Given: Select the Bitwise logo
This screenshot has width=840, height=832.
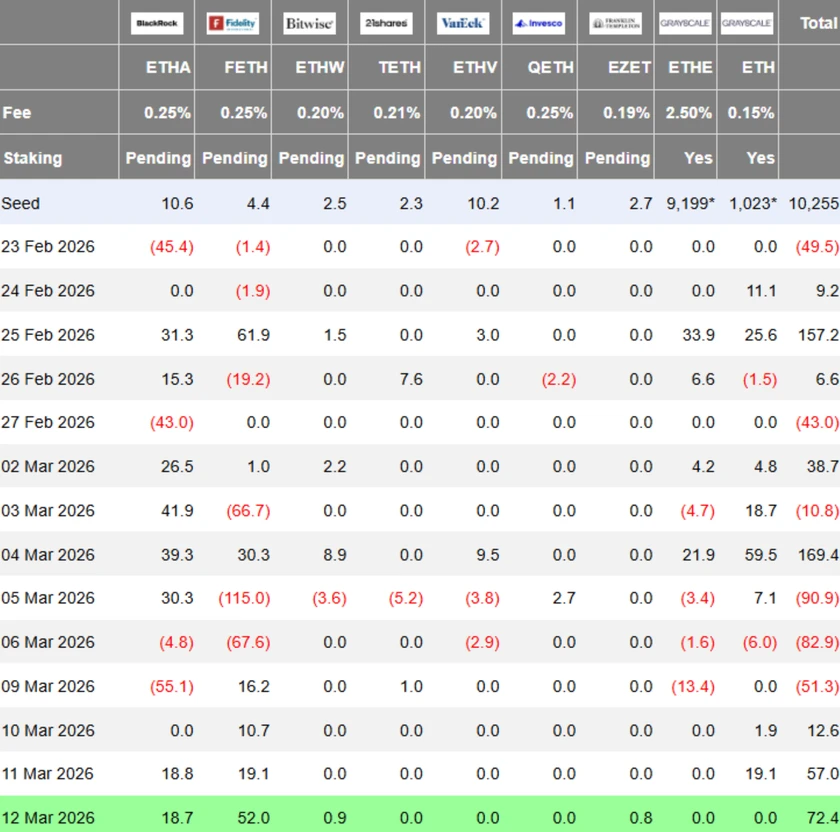Looking at the screenshot, I should coord(309,22).
